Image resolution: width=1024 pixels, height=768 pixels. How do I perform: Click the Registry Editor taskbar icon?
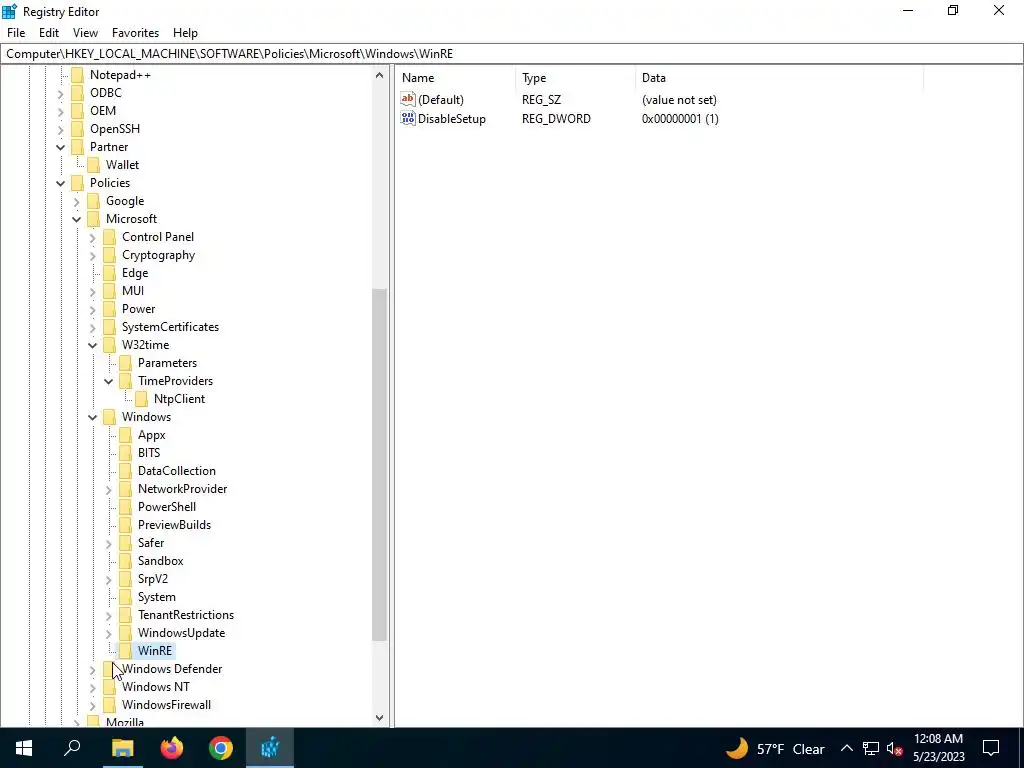(270, 748)
